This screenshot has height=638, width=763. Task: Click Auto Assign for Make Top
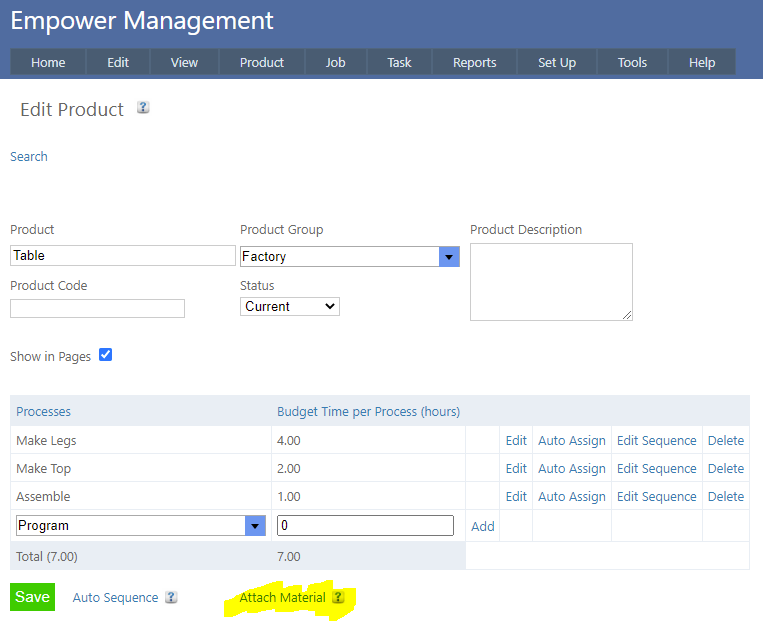pos(571,468)
